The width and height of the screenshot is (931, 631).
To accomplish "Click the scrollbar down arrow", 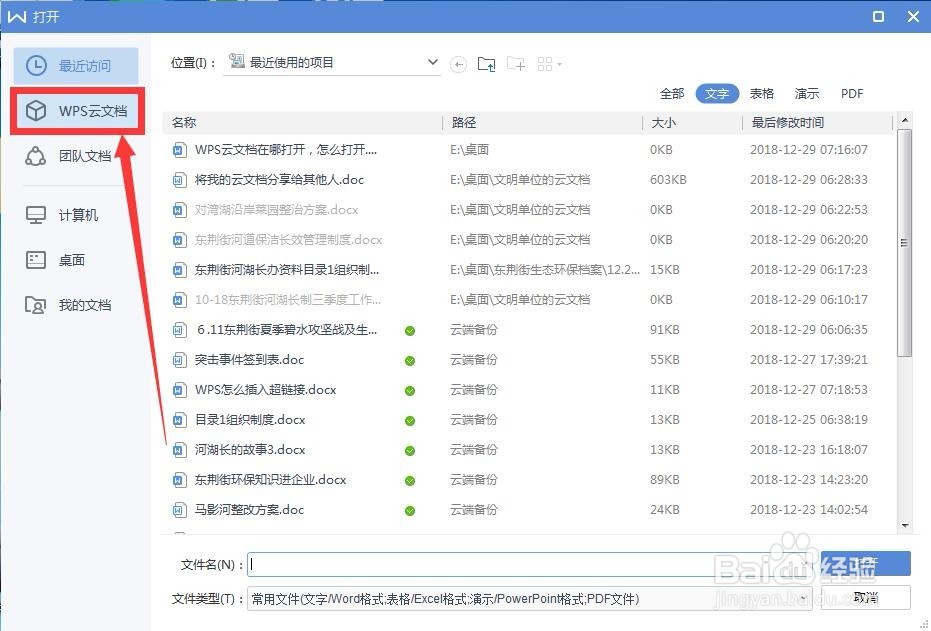I will (x=905, y=525).
